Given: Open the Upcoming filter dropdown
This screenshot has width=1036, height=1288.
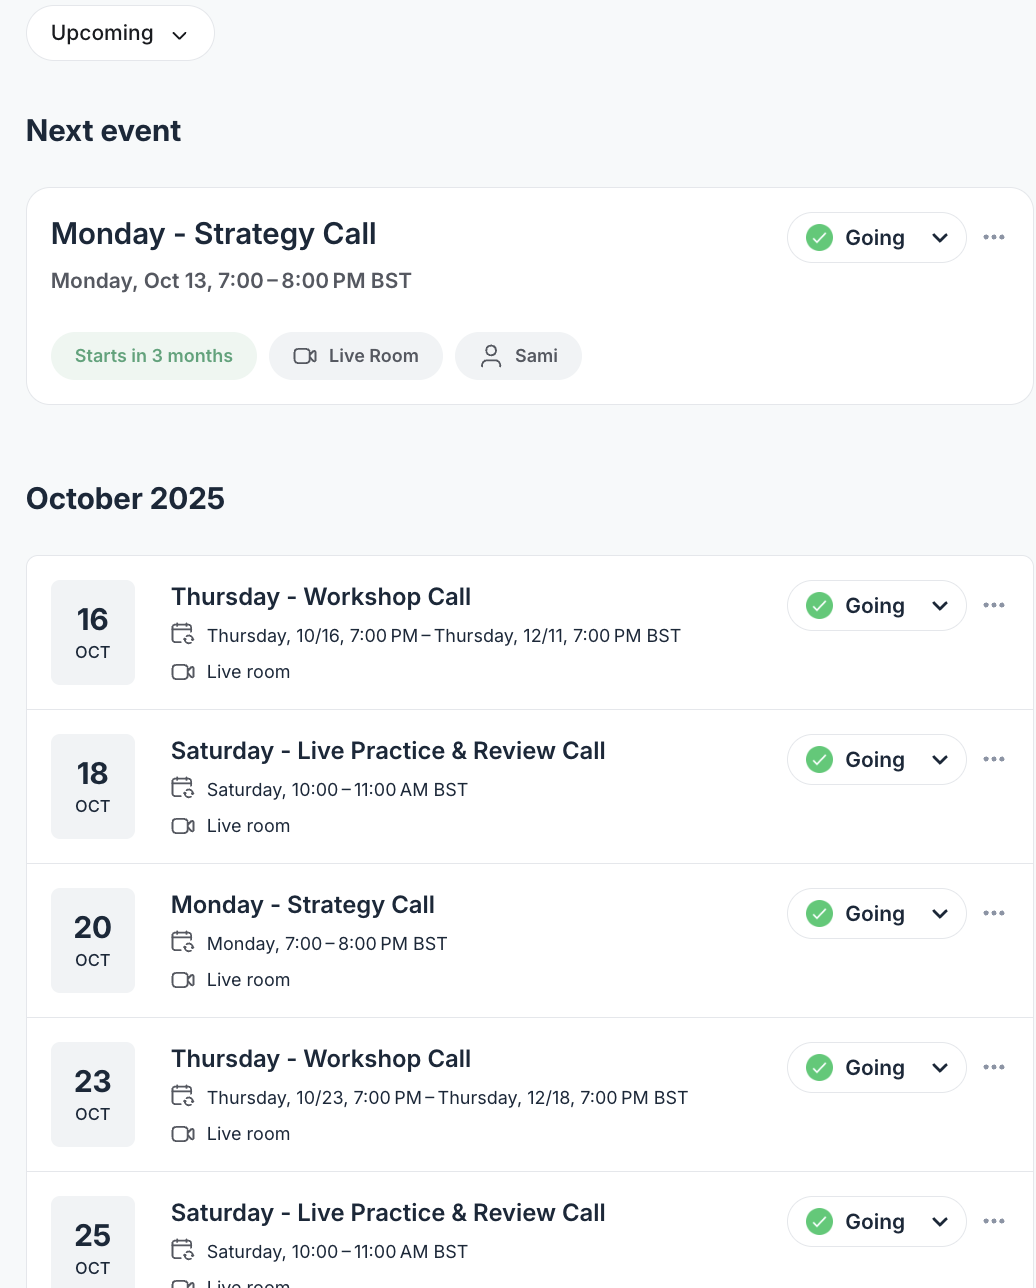Looking at the screenshot, I should 120,33.
